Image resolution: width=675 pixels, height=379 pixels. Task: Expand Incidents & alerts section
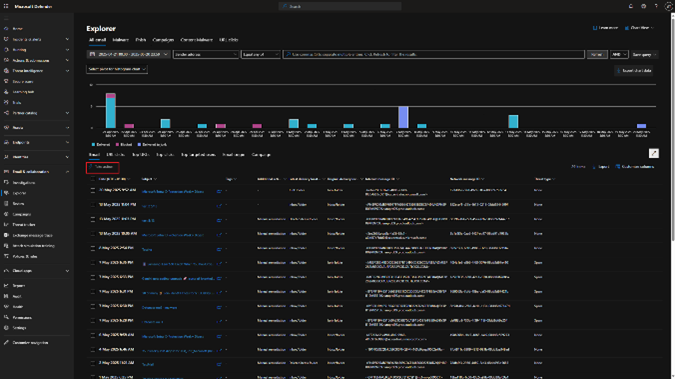[67, 39]
